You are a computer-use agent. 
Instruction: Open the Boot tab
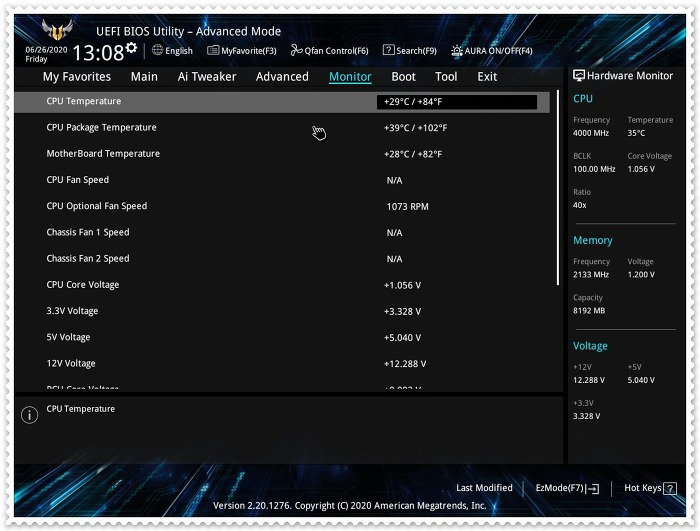[404, 77]
